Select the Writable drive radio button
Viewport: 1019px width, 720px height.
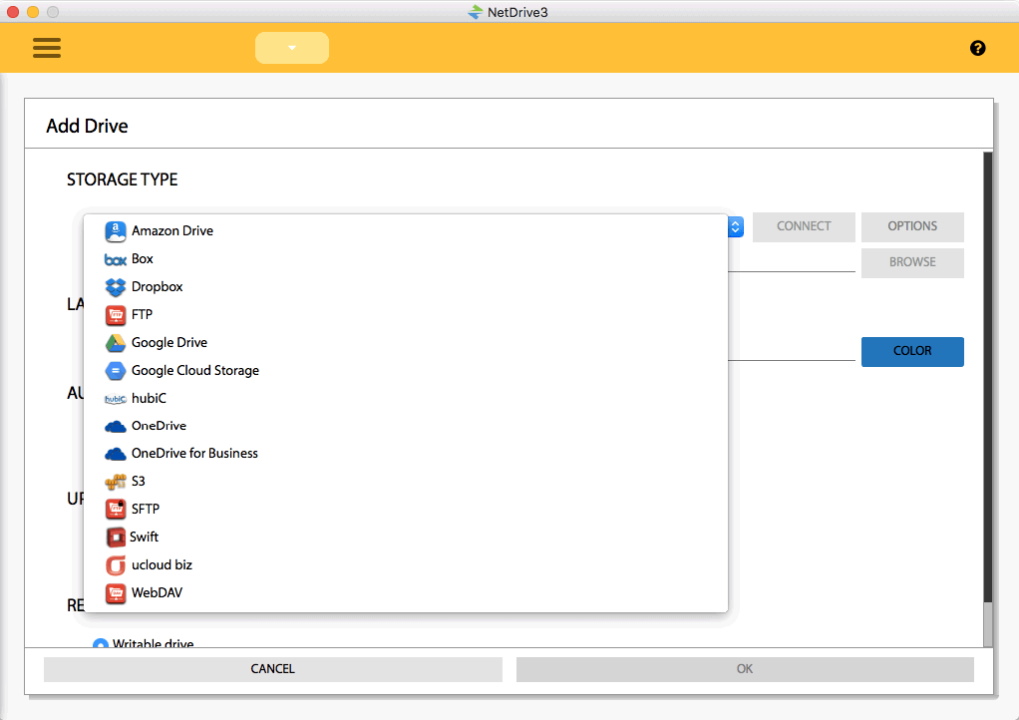click(x=100, y=643)
